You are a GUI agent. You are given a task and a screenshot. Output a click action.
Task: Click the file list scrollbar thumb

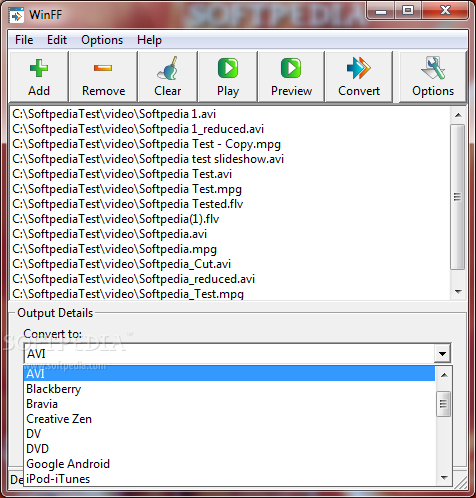tap(458, 197)
